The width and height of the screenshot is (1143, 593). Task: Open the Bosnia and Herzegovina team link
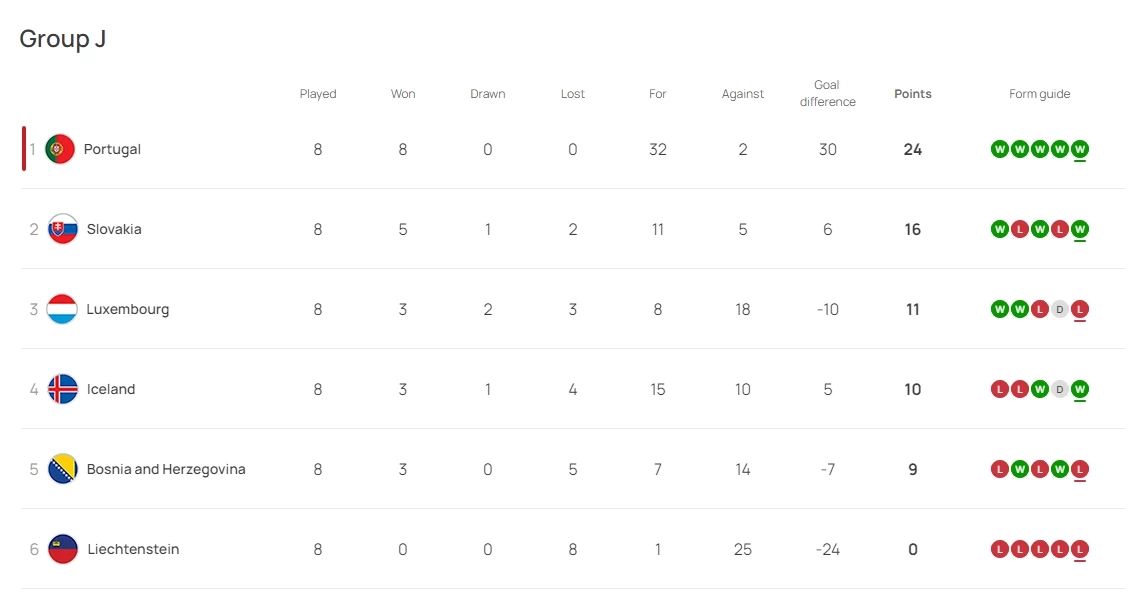(x=166, y=469)
